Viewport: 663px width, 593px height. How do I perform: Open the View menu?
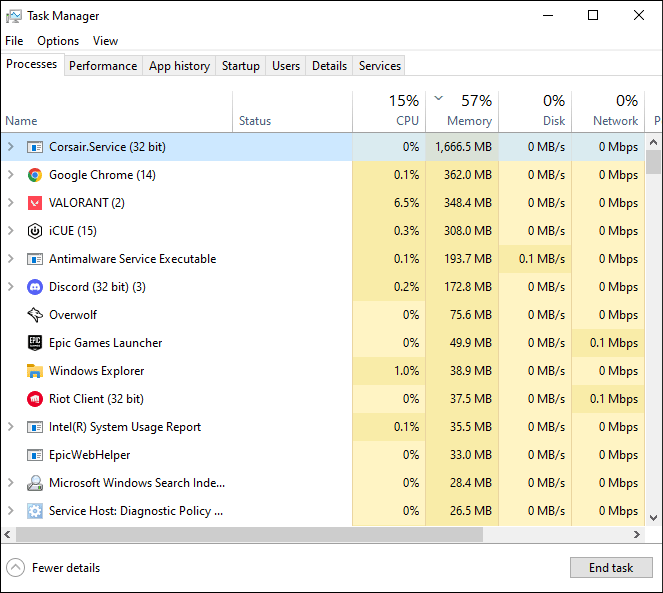(x=105, y=41)
